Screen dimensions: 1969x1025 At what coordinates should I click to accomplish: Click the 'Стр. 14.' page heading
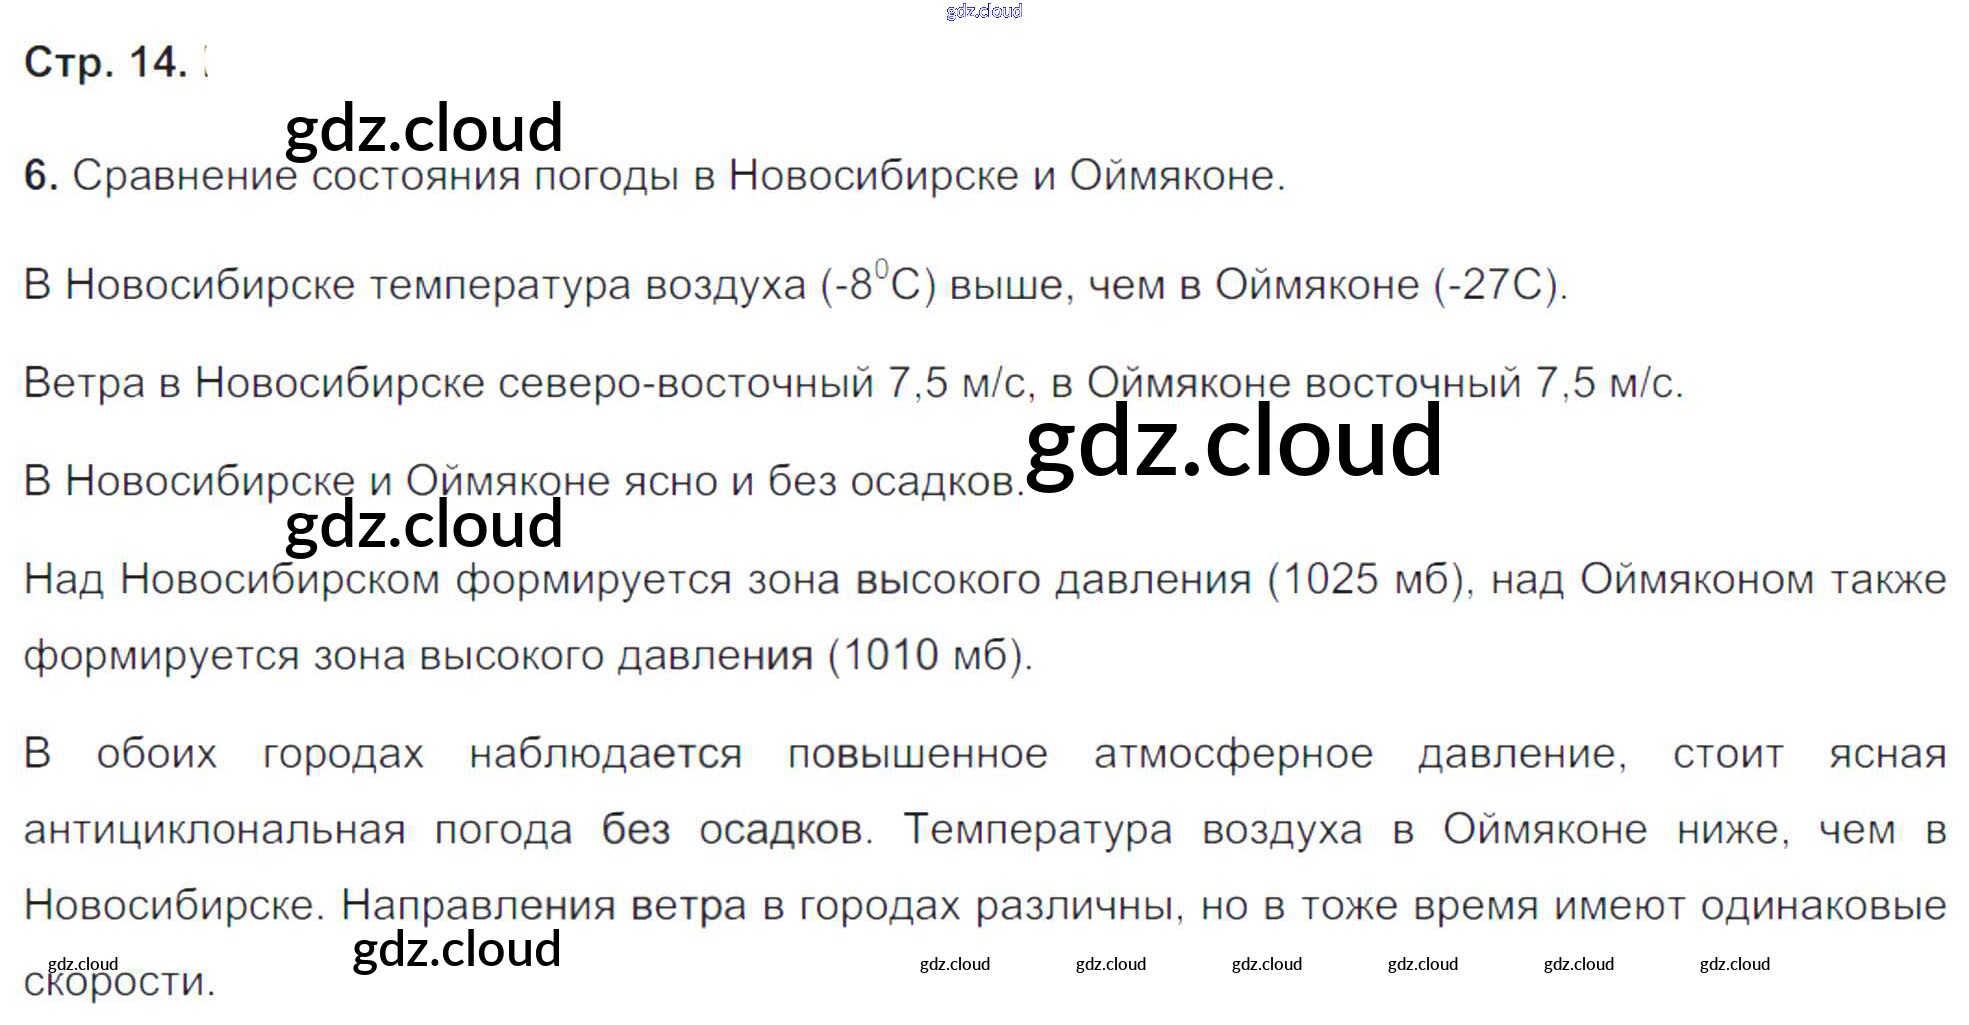(105, 62)
